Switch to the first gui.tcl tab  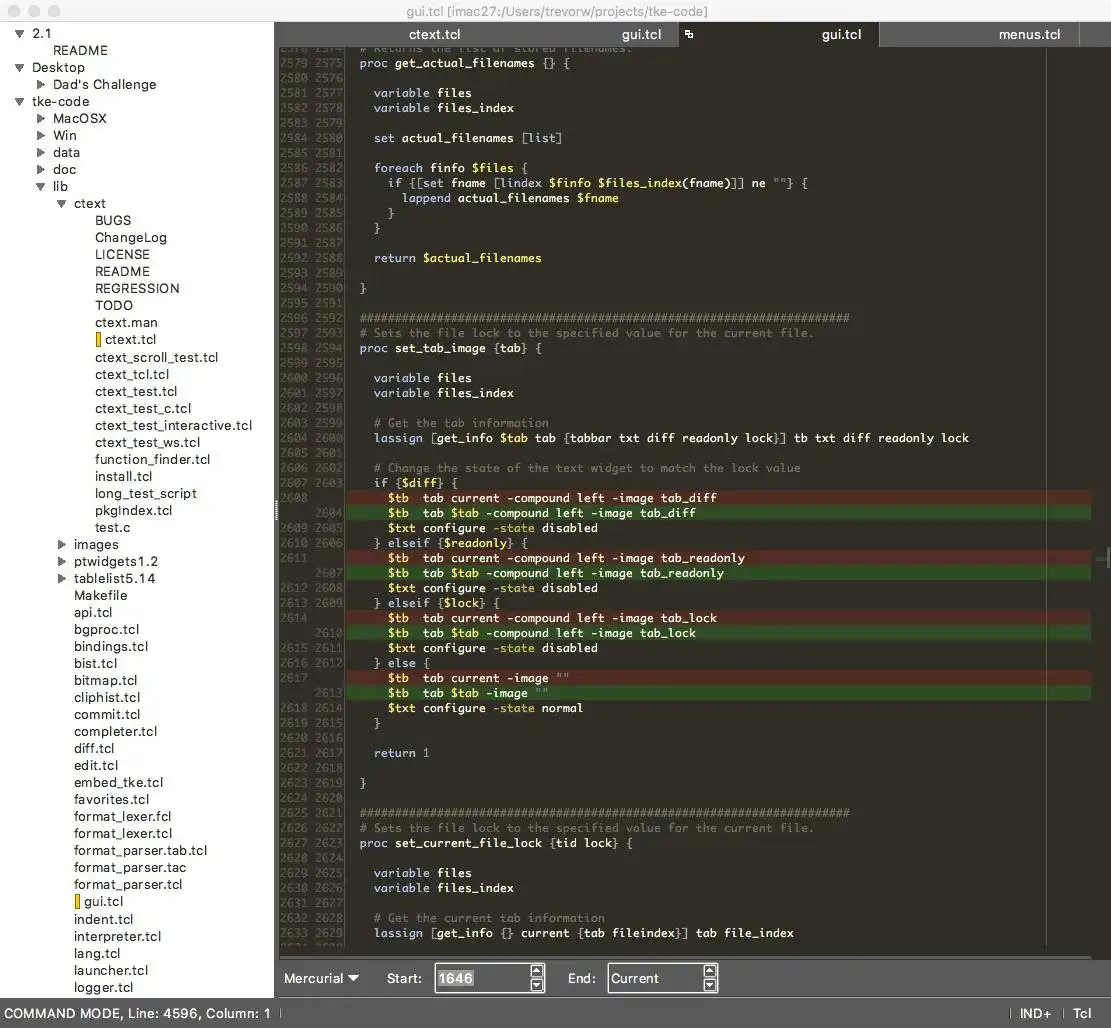(641, 35)
